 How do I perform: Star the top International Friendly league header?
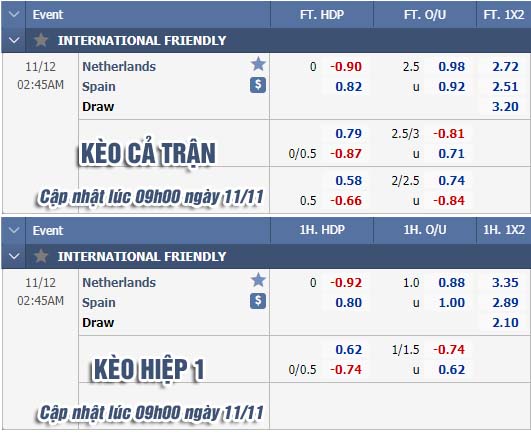[x=41, y=40]
